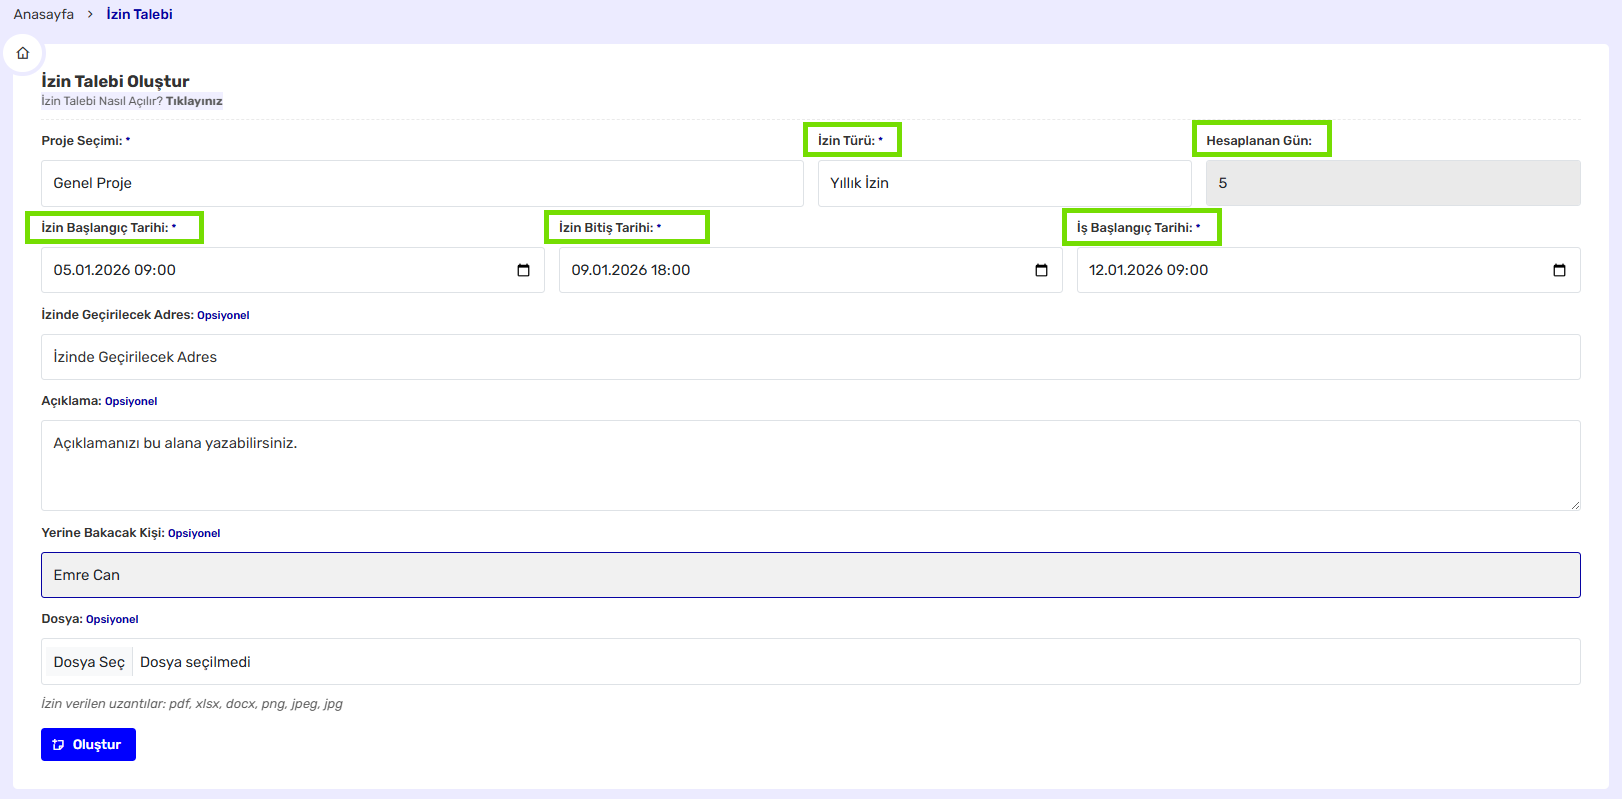Open calendar picker for İzin Bitiş Tarihi
The width and height of the screenshot is (1622, 799).
click(x=1041, y=270)
